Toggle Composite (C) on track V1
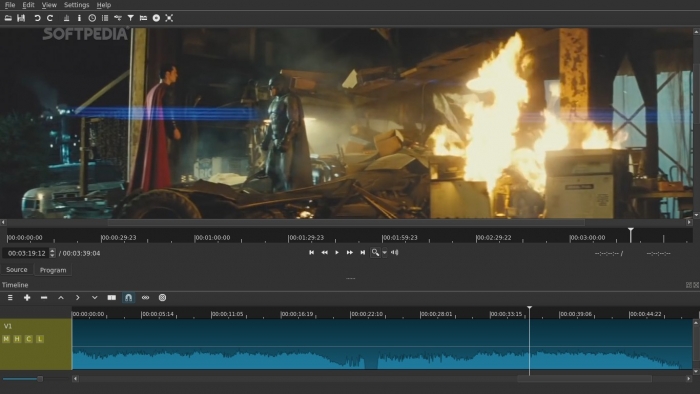700x394 pixels. (x=29, y=339)
